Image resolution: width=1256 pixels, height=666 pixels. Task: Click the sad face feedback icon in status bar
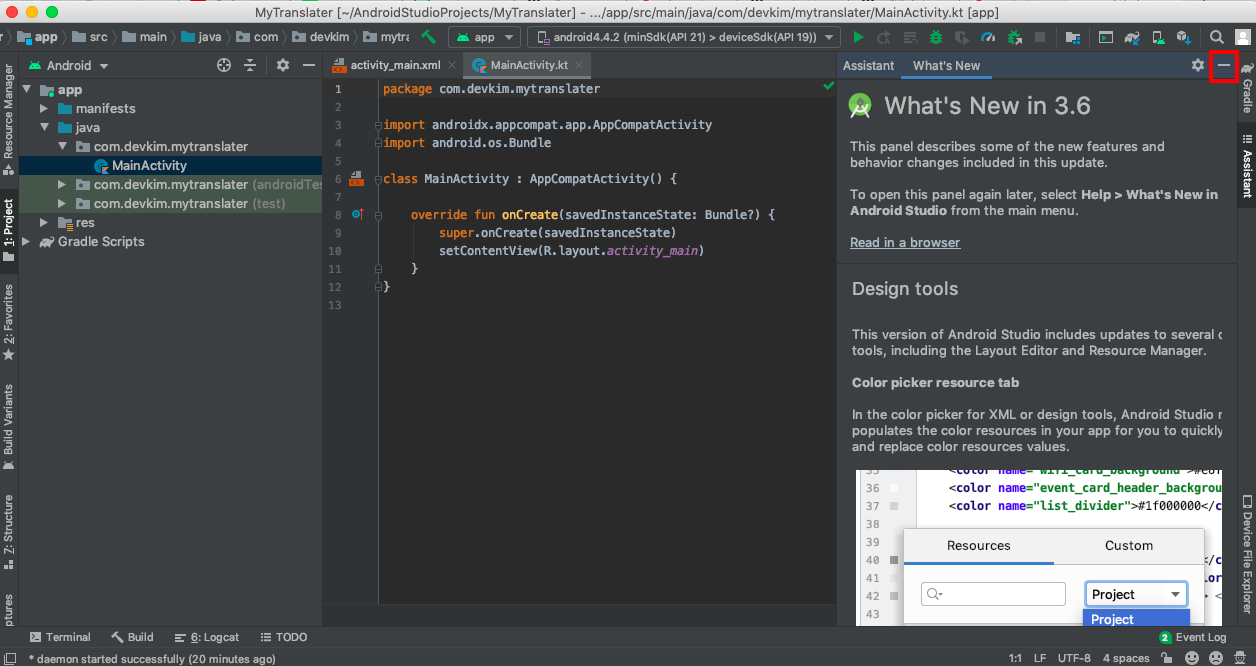[1217, 658]
